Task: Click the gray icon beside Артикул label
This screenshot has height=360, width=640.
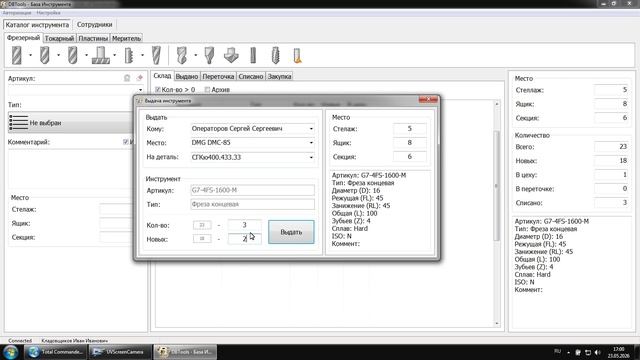Action: point(127,78)
